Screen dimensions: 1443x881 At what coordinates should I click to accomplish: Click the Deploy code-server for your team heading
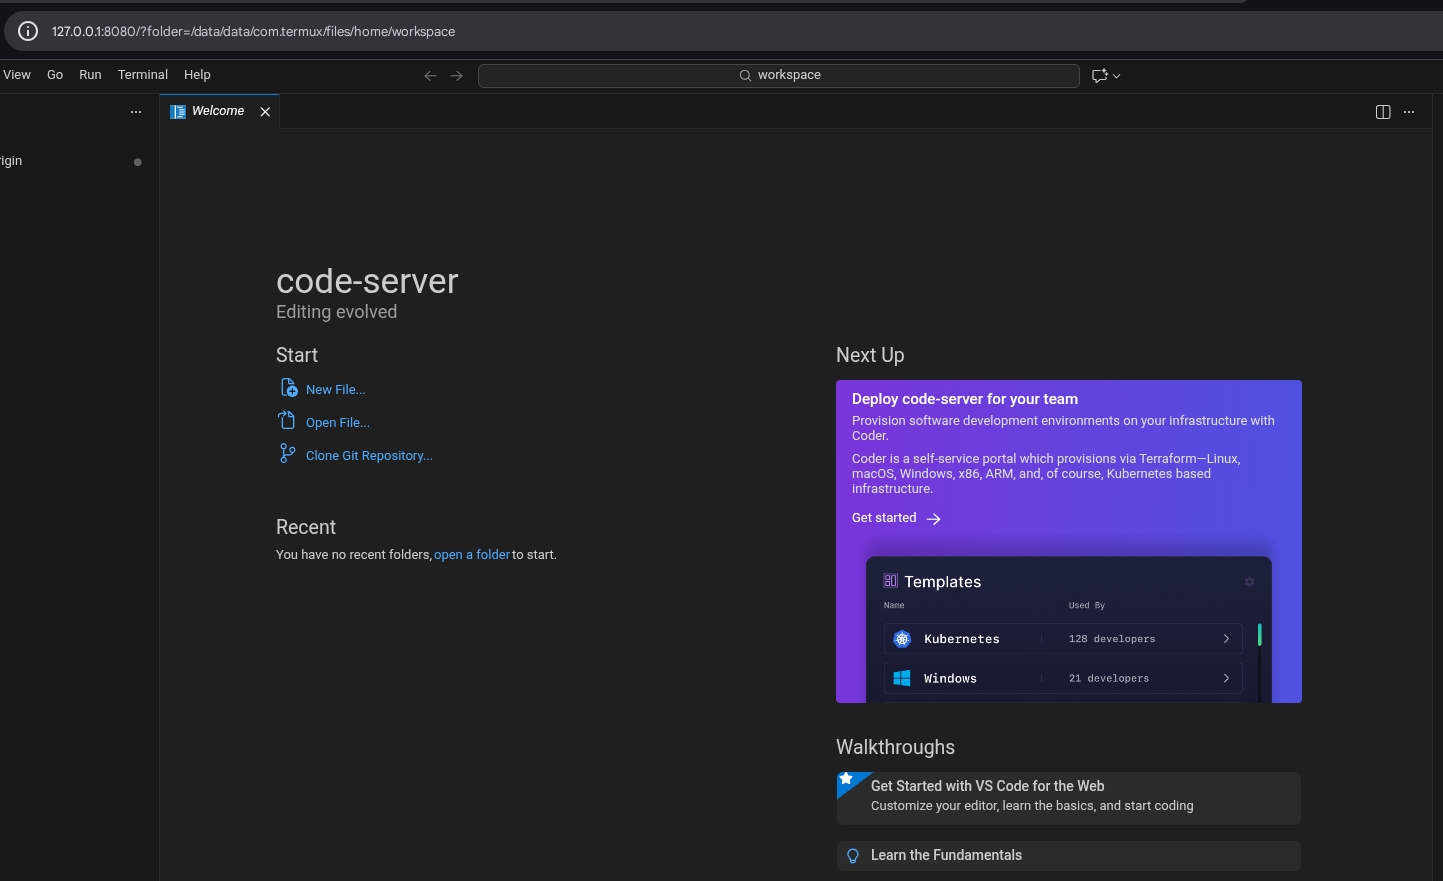tap(965, 399)
